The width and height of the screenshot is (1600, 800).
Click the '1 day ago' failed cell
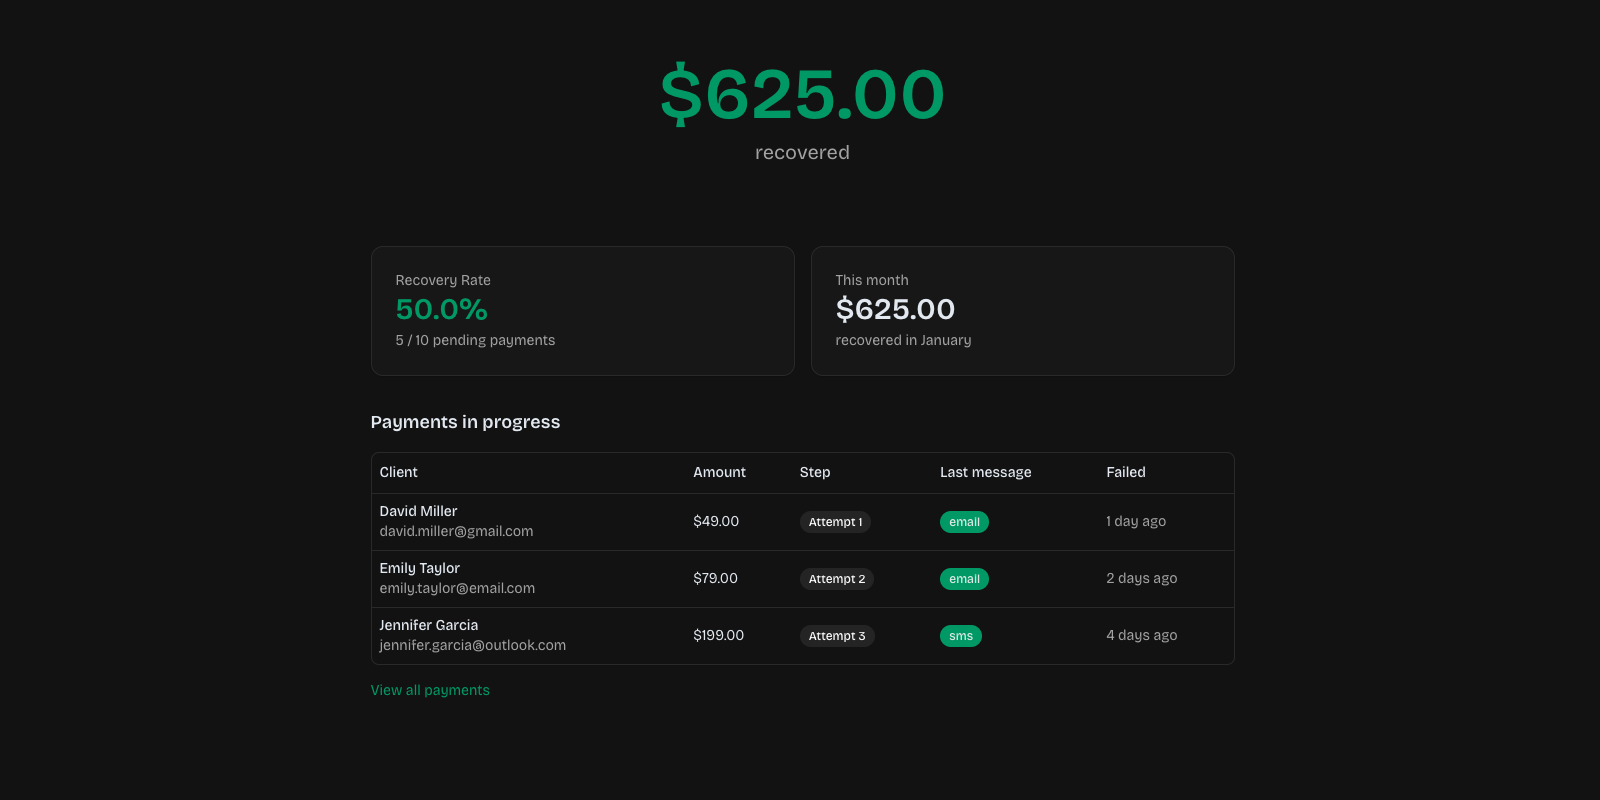pos(1136,521)
